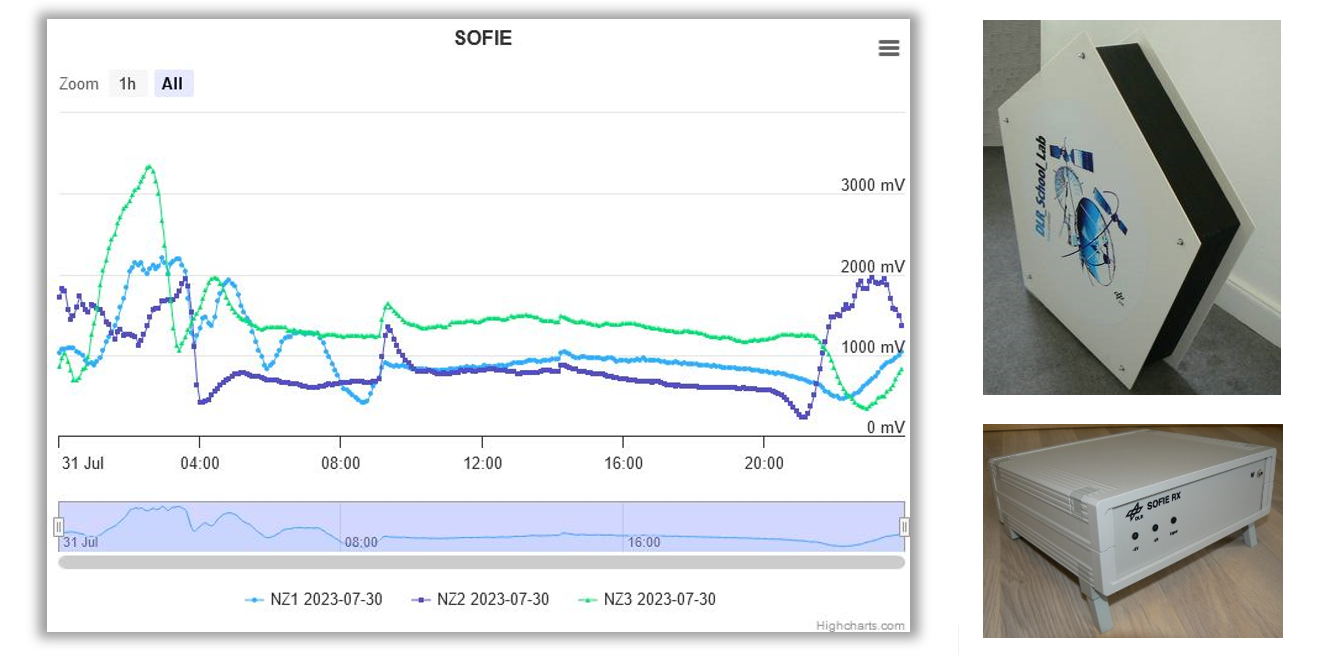Select the All zoom range button
The image size is (1326, 656).
pos(172,84)
